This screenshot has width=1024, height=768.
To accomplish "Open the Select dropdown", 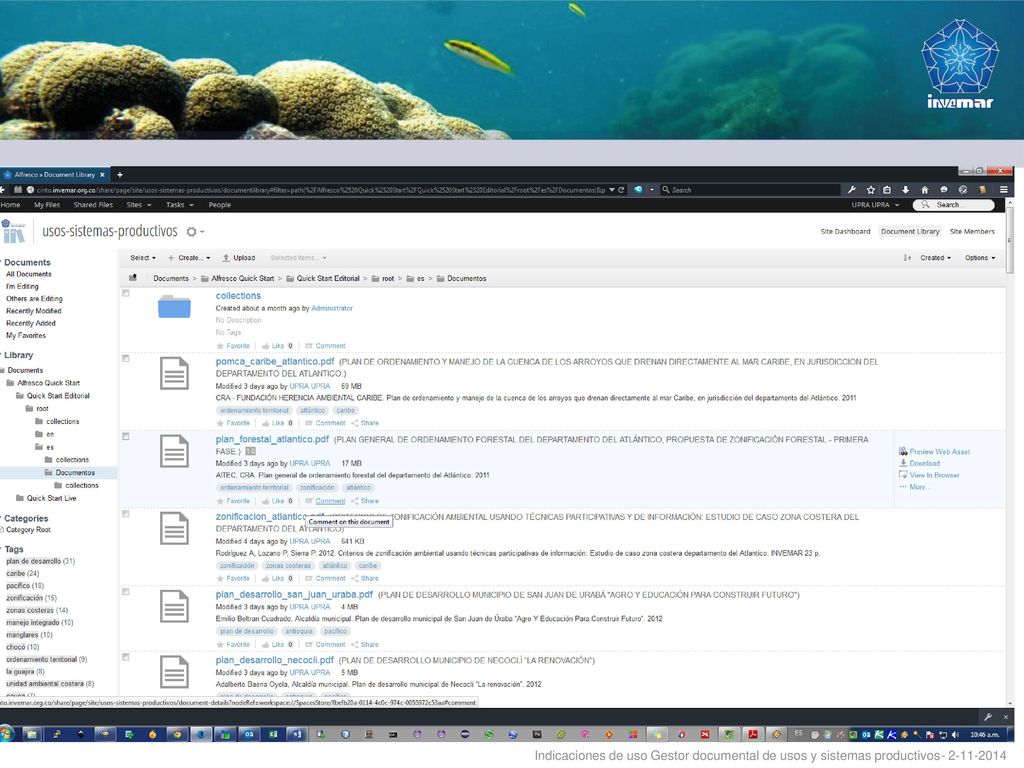I will pyautogui.click(x=143, y=258).
